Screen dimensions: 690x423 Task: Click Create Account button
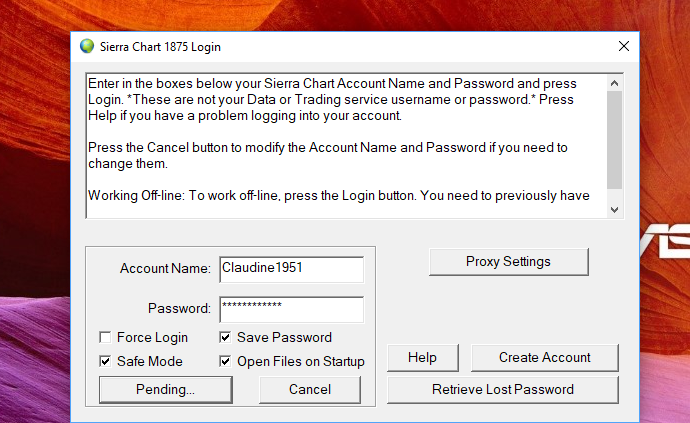point(544,357)
